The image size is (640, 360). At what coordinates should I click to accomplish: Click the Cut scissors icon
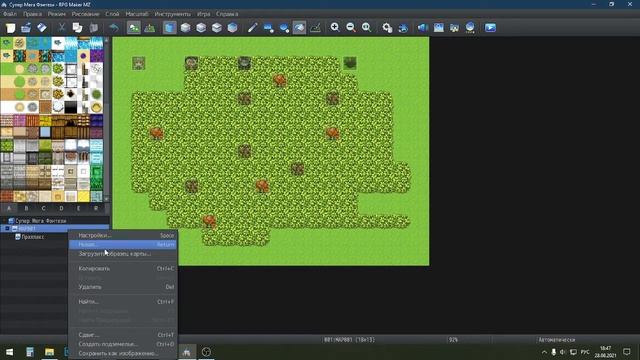click(61, 28)
